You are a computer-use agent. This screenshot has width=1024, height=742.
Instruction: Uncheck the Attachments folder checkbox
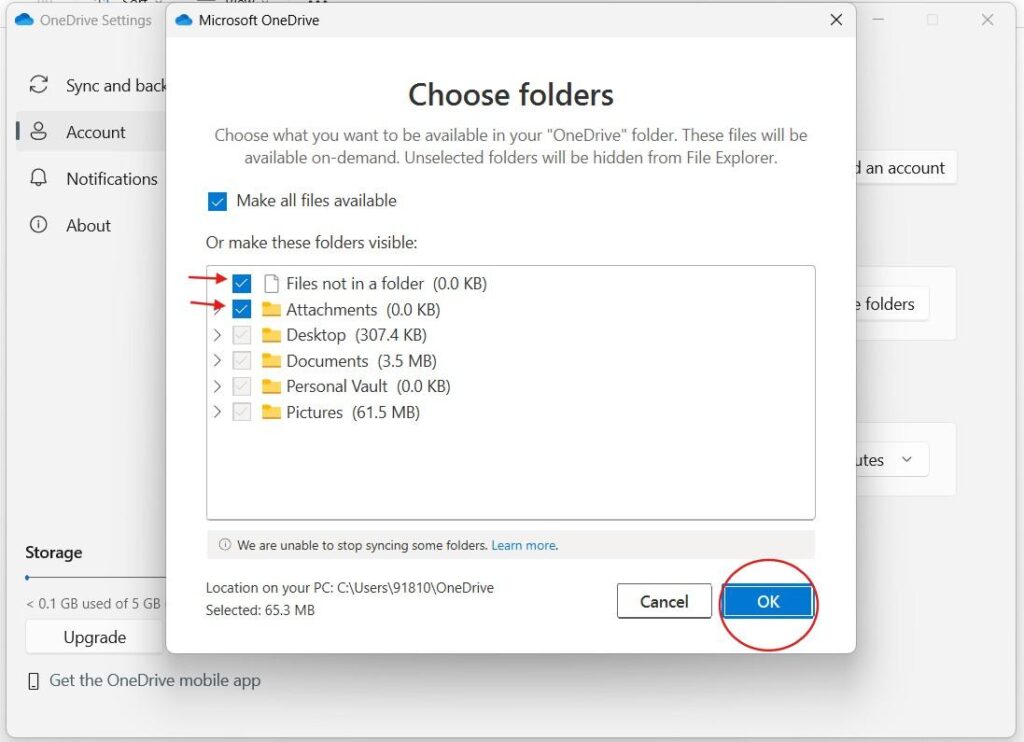point(242,309)
